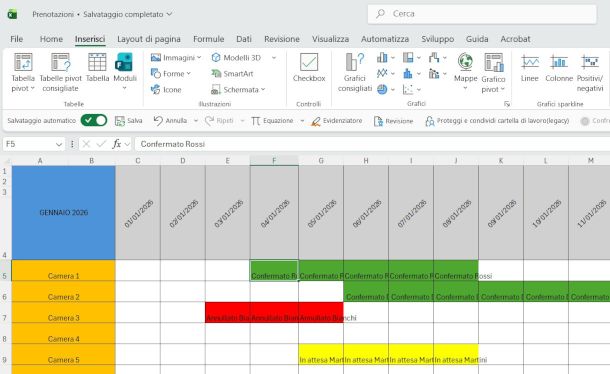Open the Automatizza tab
610x374 pixels.
[385, 39]
